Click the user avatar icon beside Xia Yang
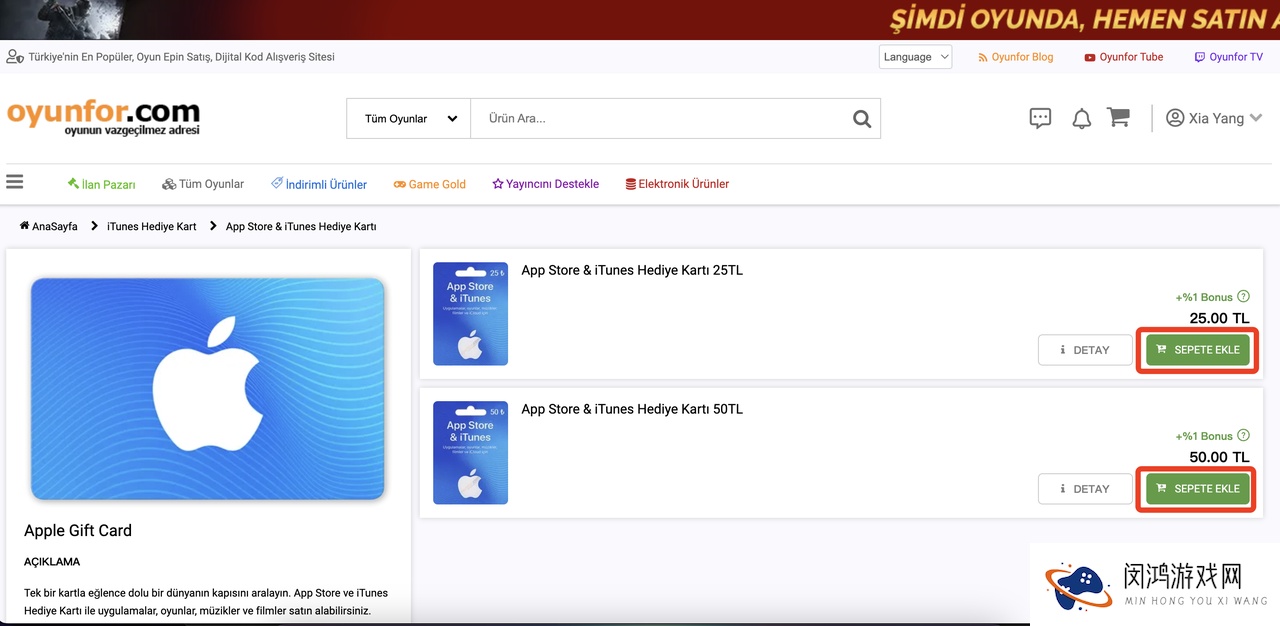The image size is (1280, 626). tap(1175, 118)
